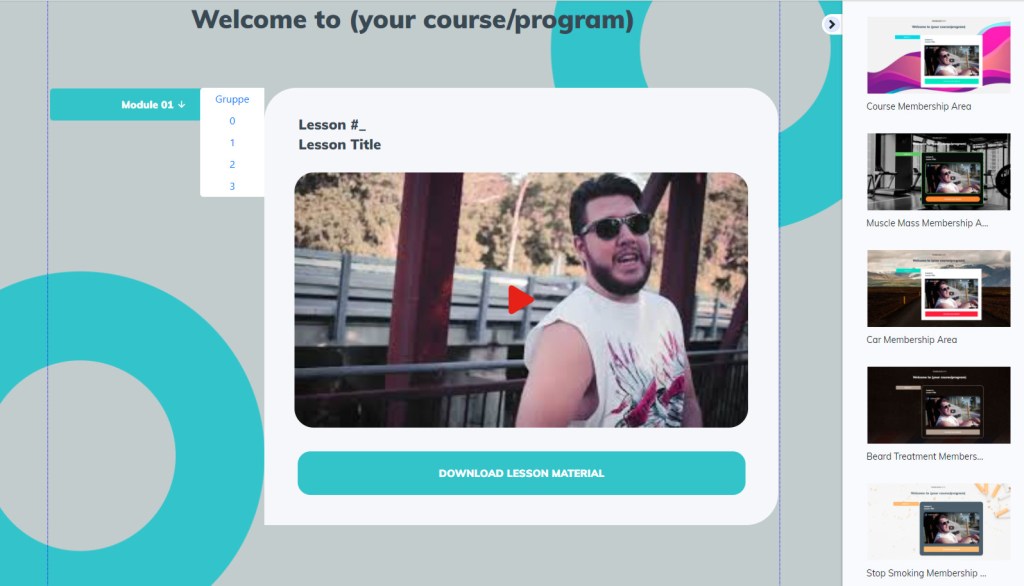Viewport: 1024px width, 586px height.
Task: Choose option 1 in Gruppe list
Action: click(x=232, y=142)
